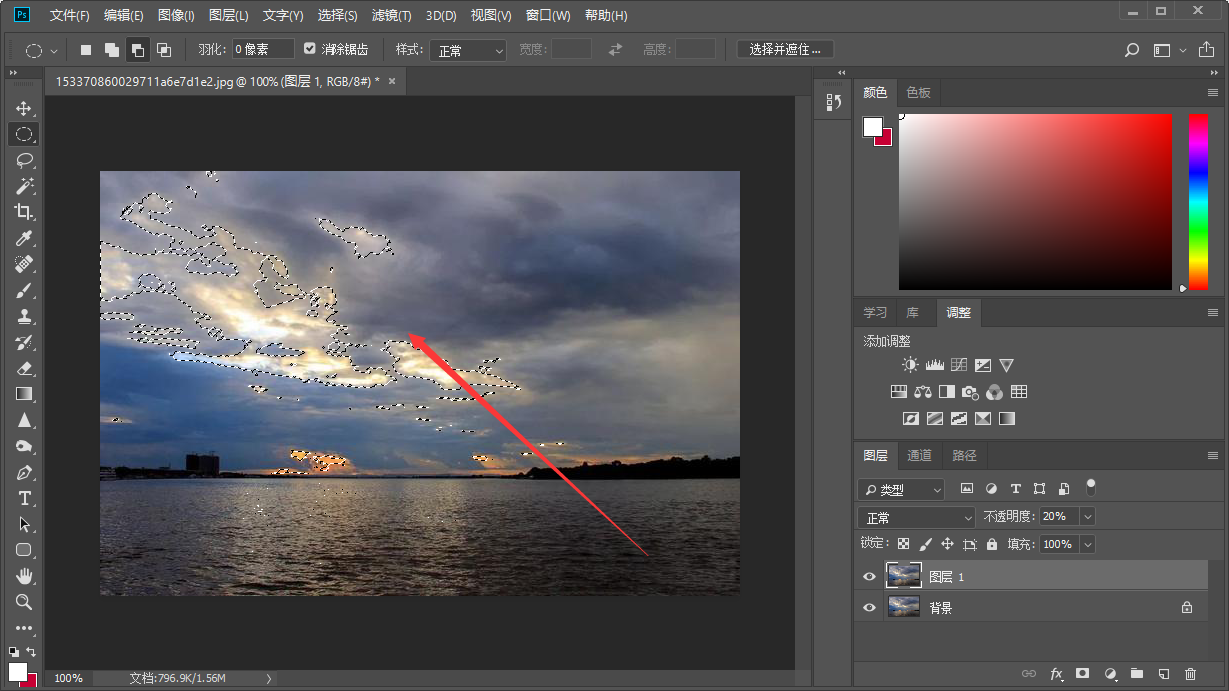Select the Move tool

(x=24, y=108)
